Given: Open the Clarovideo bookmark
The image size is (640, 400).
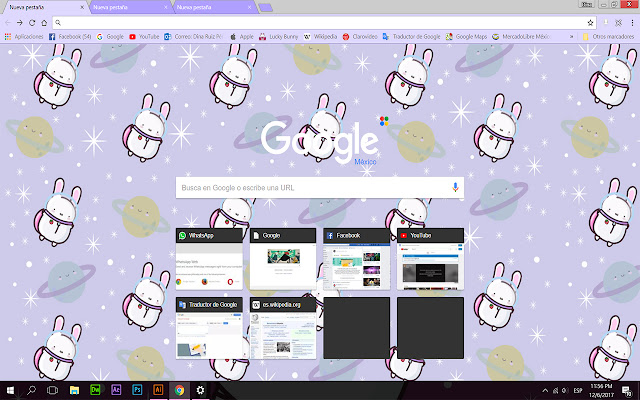Looking at the screenshot, I should 360,36.
